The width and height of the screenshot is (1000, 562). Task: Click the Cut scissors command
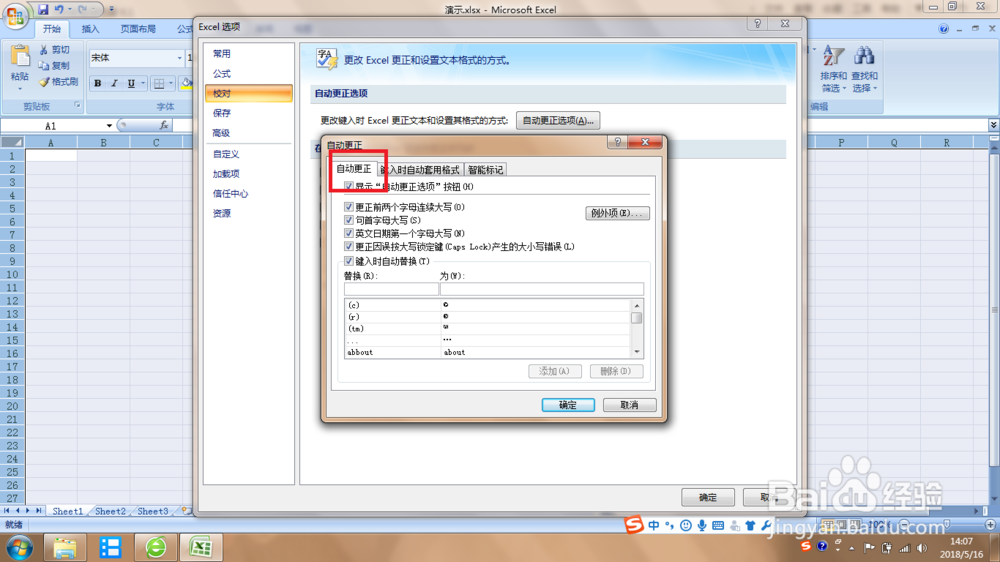point(55,50)
